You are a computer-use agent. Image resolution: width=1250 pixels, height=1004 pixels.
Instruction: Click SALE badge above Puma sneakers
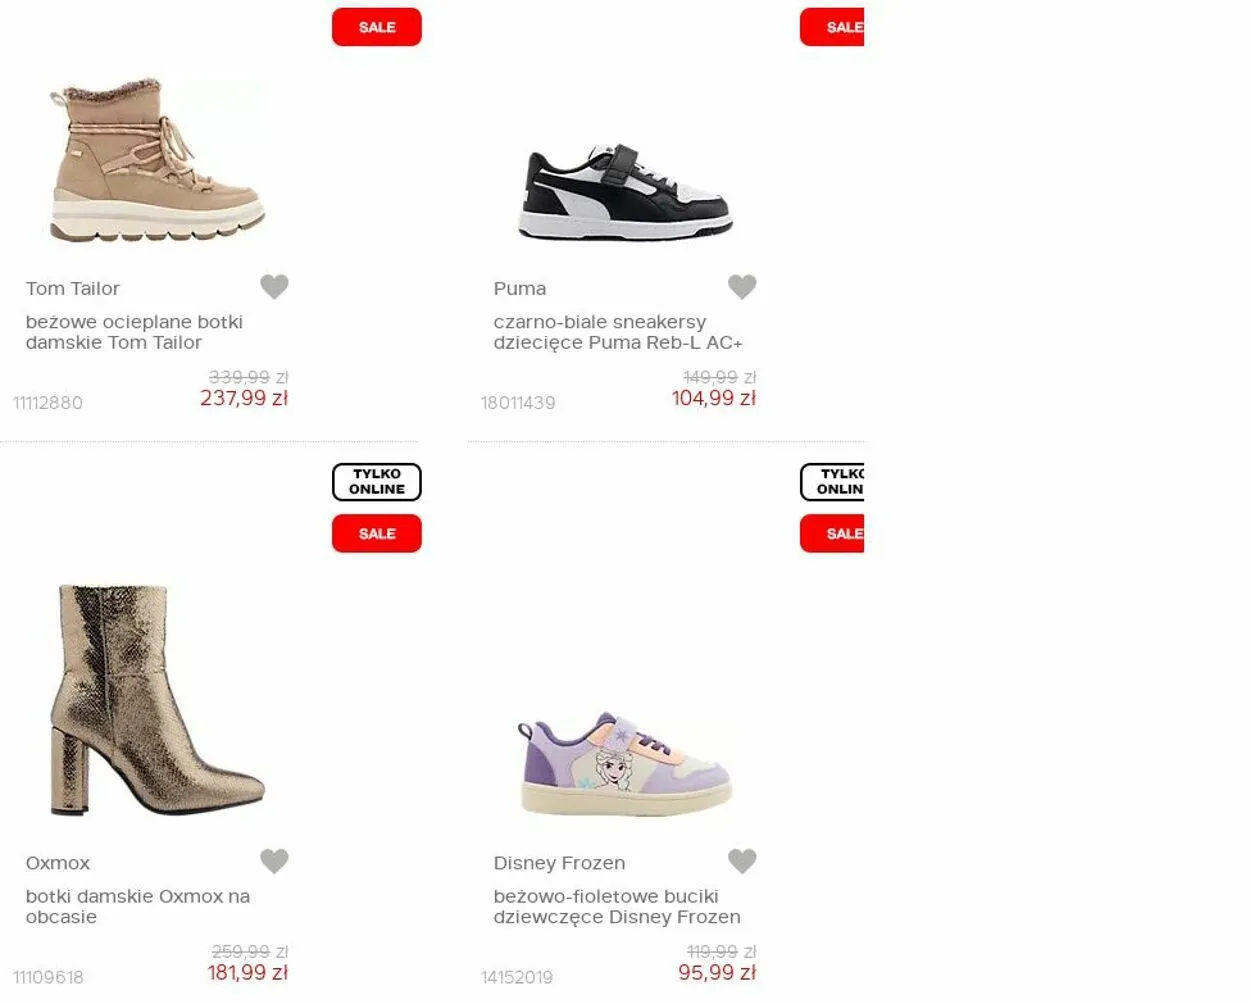[832, 27]
